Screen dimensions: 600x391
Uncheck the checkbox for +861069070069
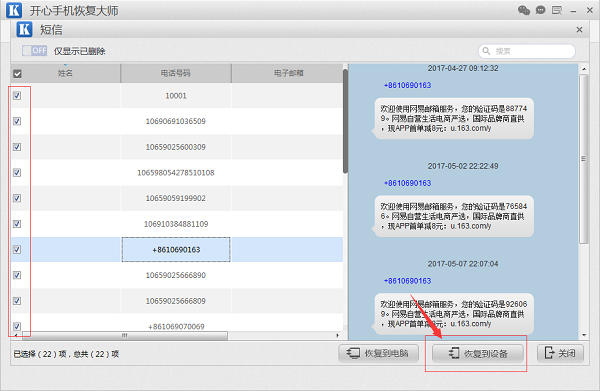point(17,326)
